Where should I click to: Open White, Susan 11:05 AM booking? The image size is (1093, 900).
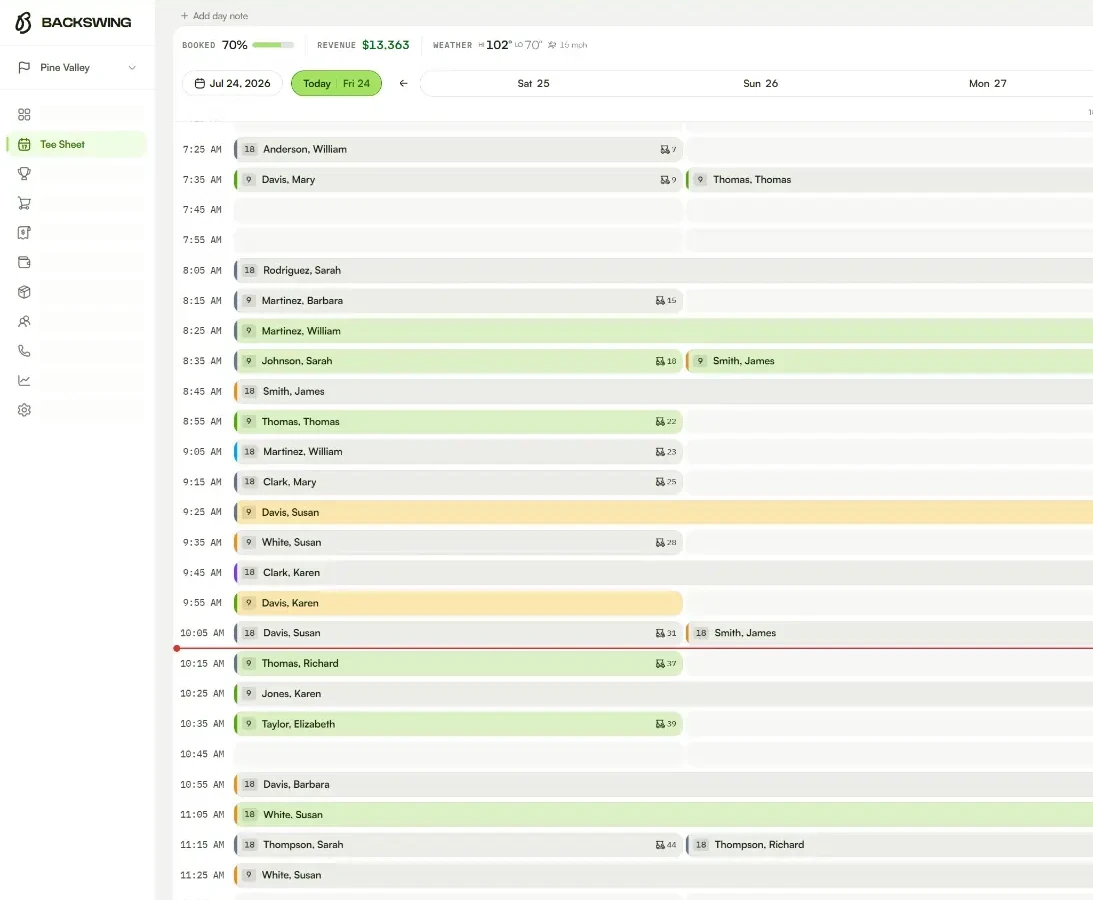pyautogui.click(x=664, y=814)
